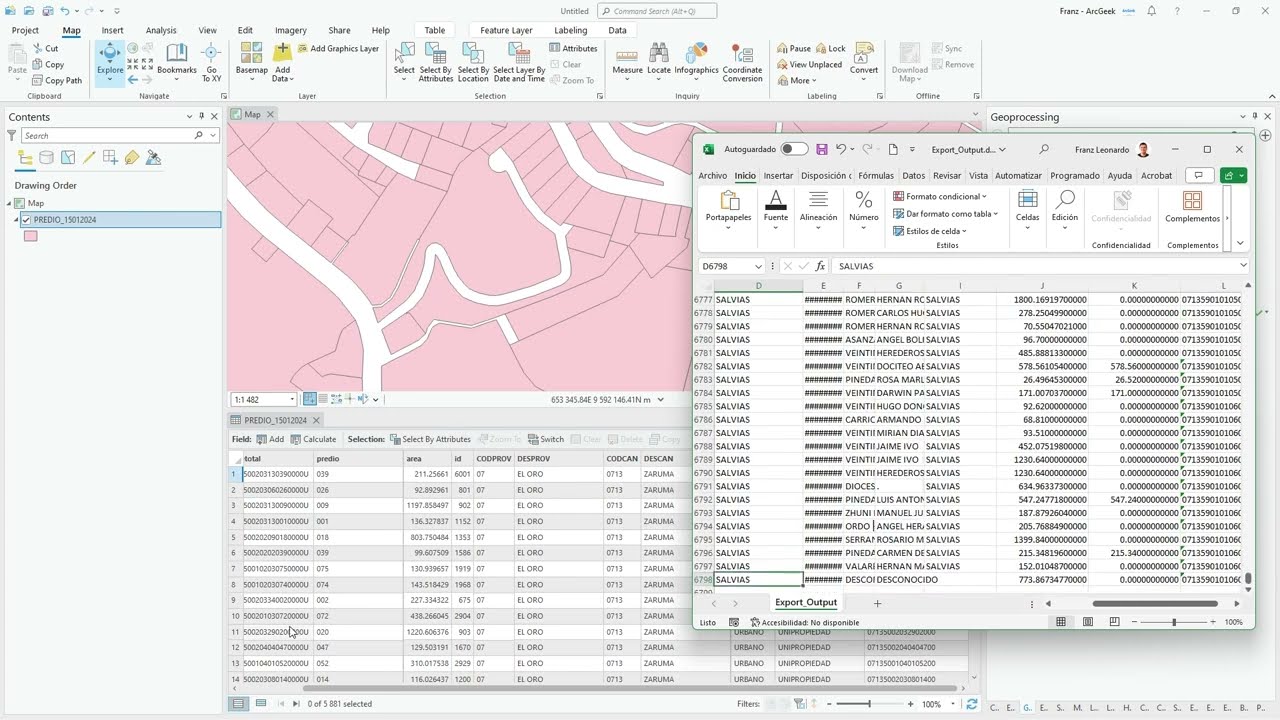The height and width of the screenshot is (720, 1280).
Task: Switch to Excel normal view
Action: point(1061,622)
